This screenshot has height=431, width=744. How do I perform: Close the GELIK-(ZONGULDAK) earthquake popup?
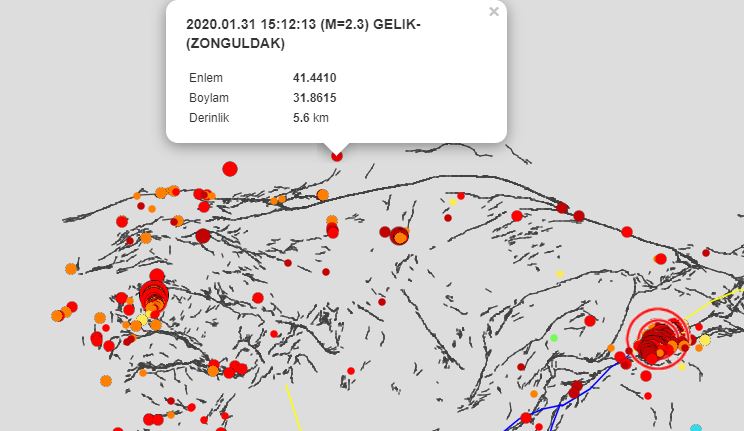pos(493,12)
